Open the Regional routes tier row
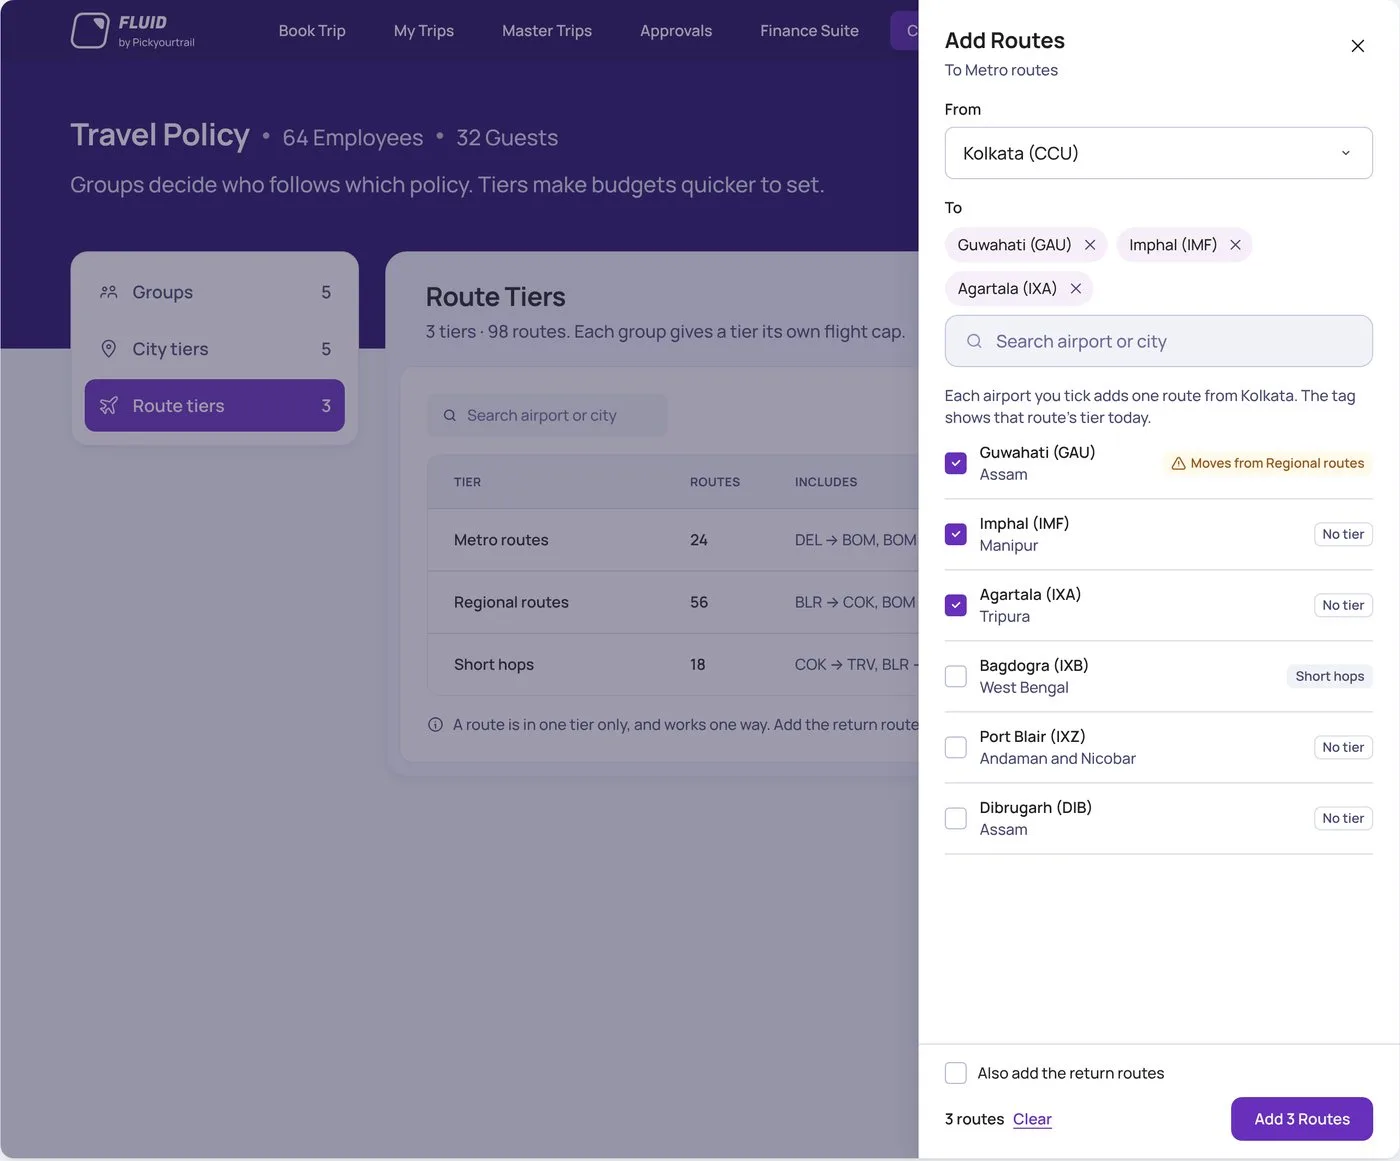 click(673, 602)
